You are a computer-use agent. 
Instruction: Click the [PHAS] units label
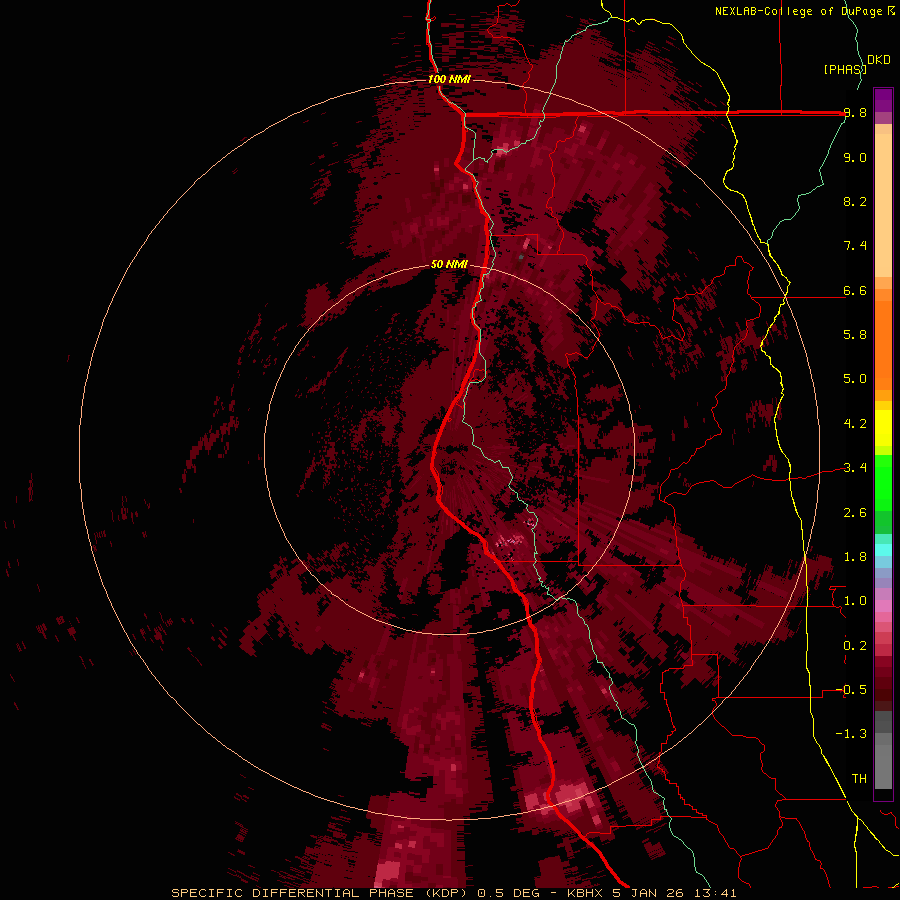coord(844,69)
